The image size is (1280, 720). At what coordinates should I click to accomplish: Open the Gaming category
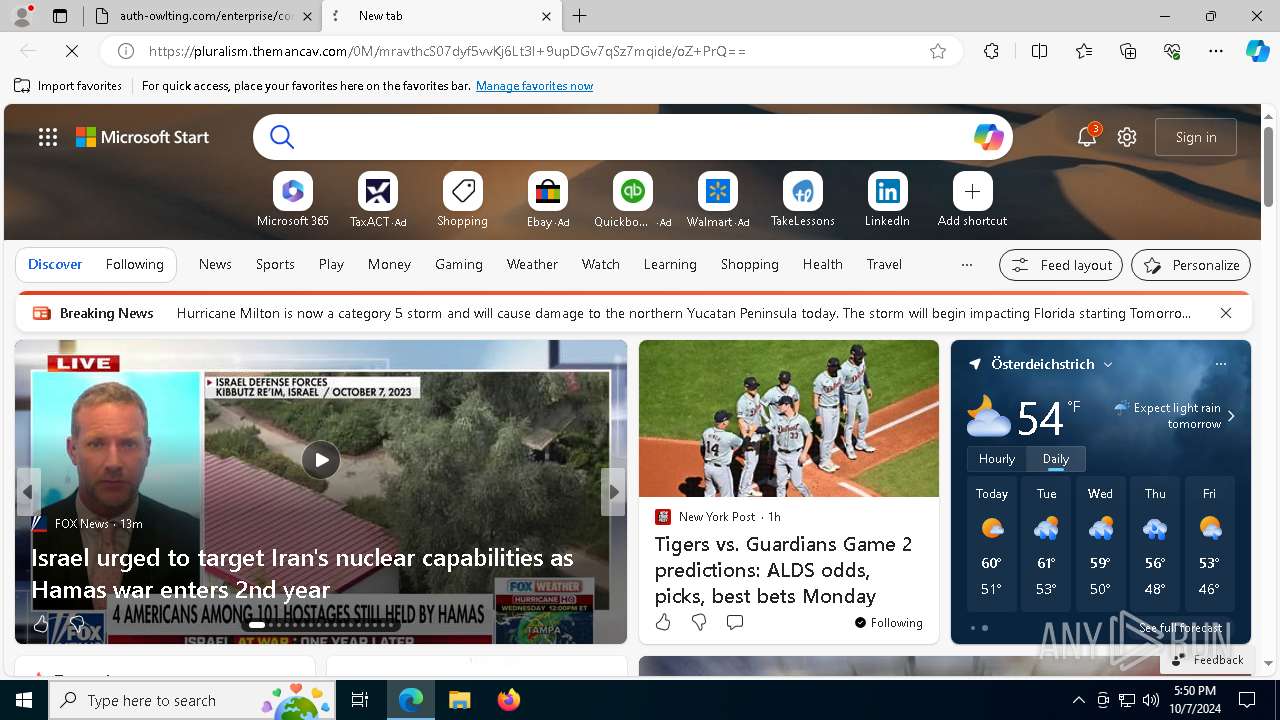tap(459, 264)
